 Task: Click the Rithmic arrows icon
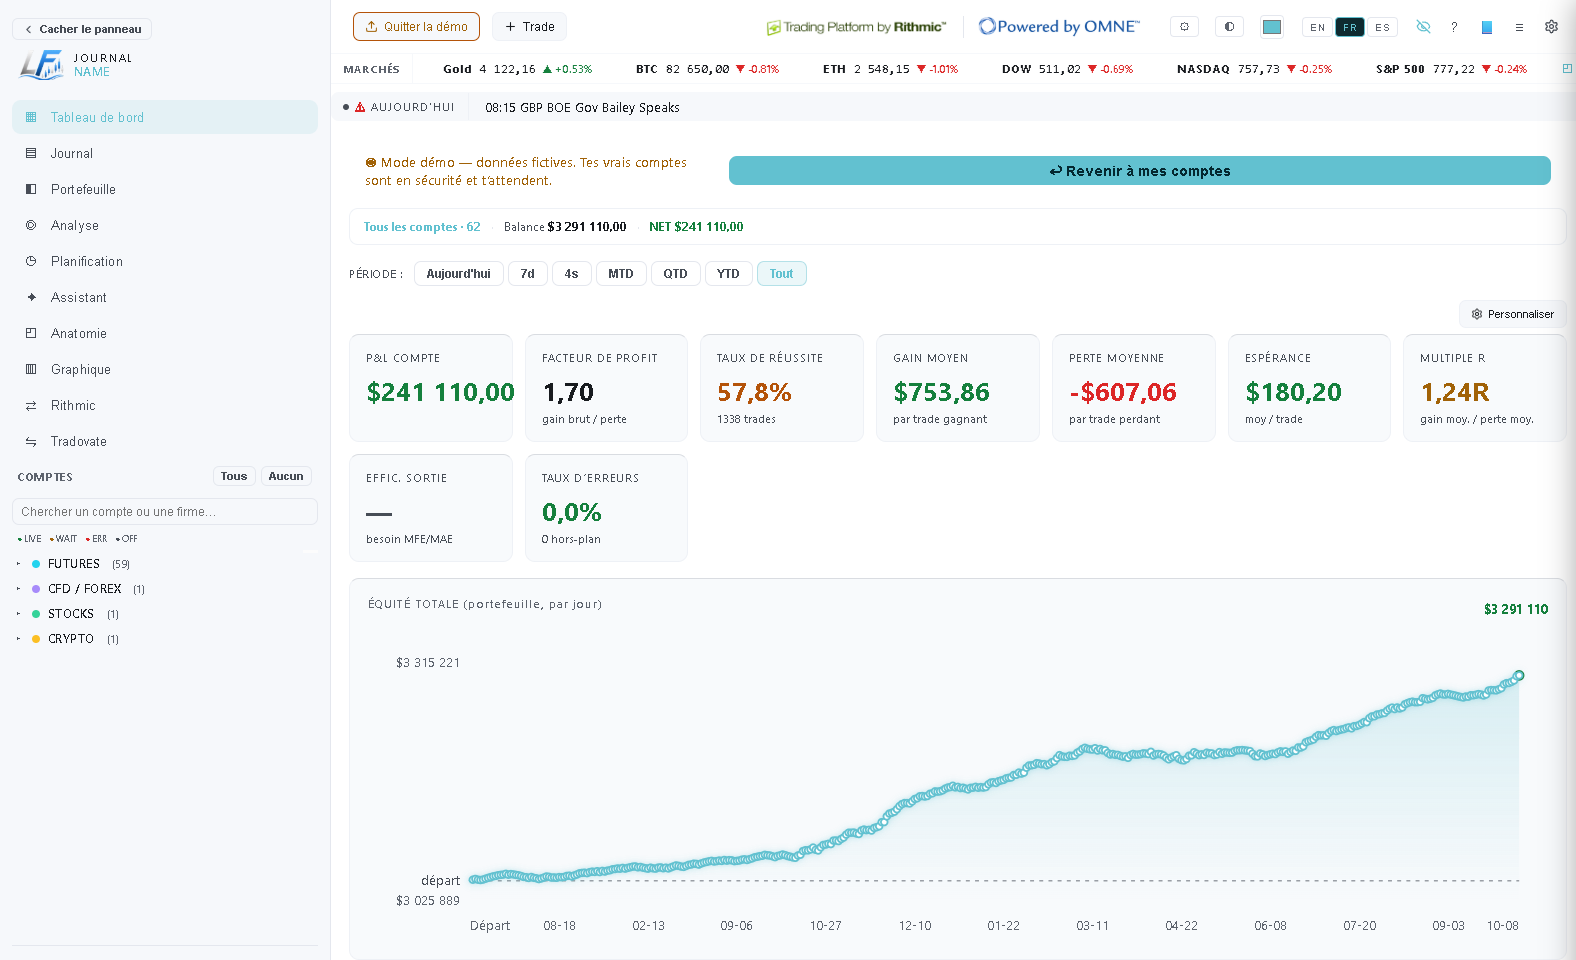[x=31, y=405]
